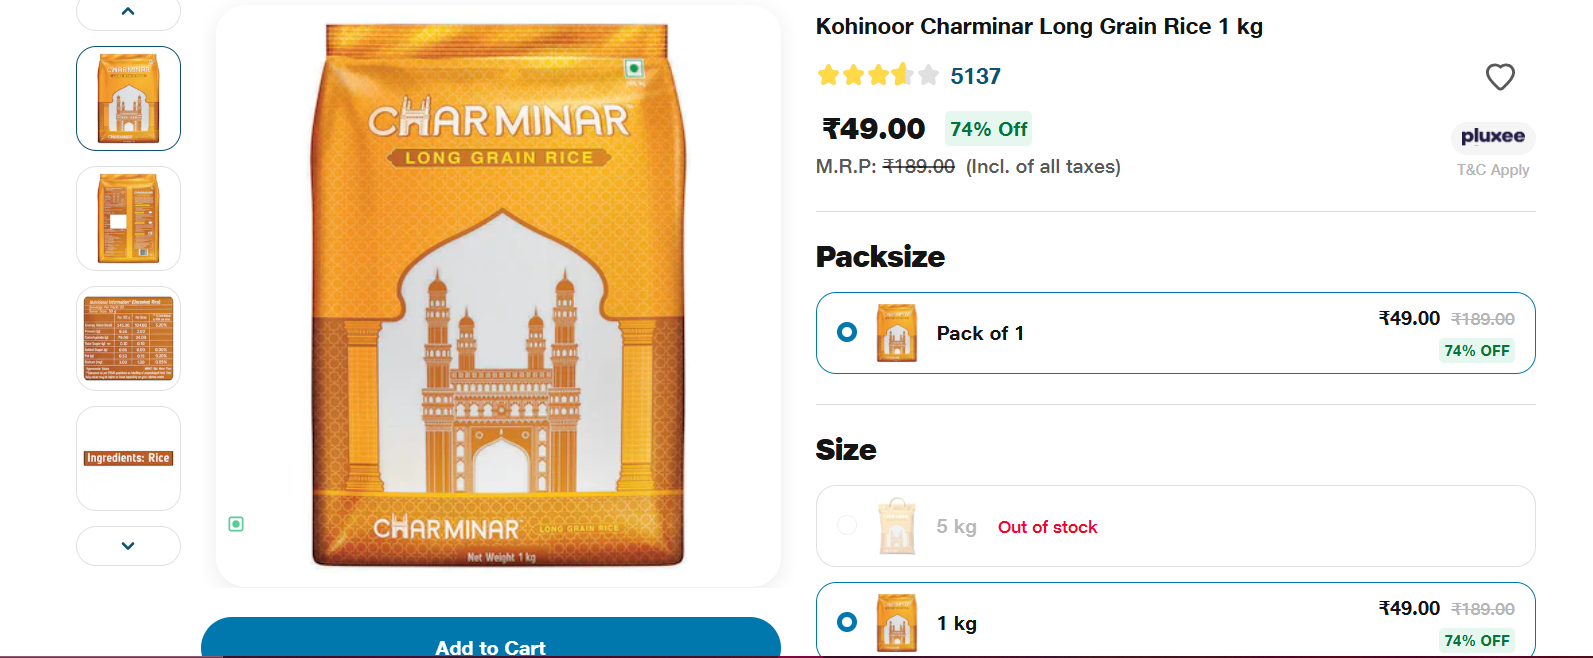Click the Pluxee logo badge
The image size is (1593, 658).
(1492, 137)
